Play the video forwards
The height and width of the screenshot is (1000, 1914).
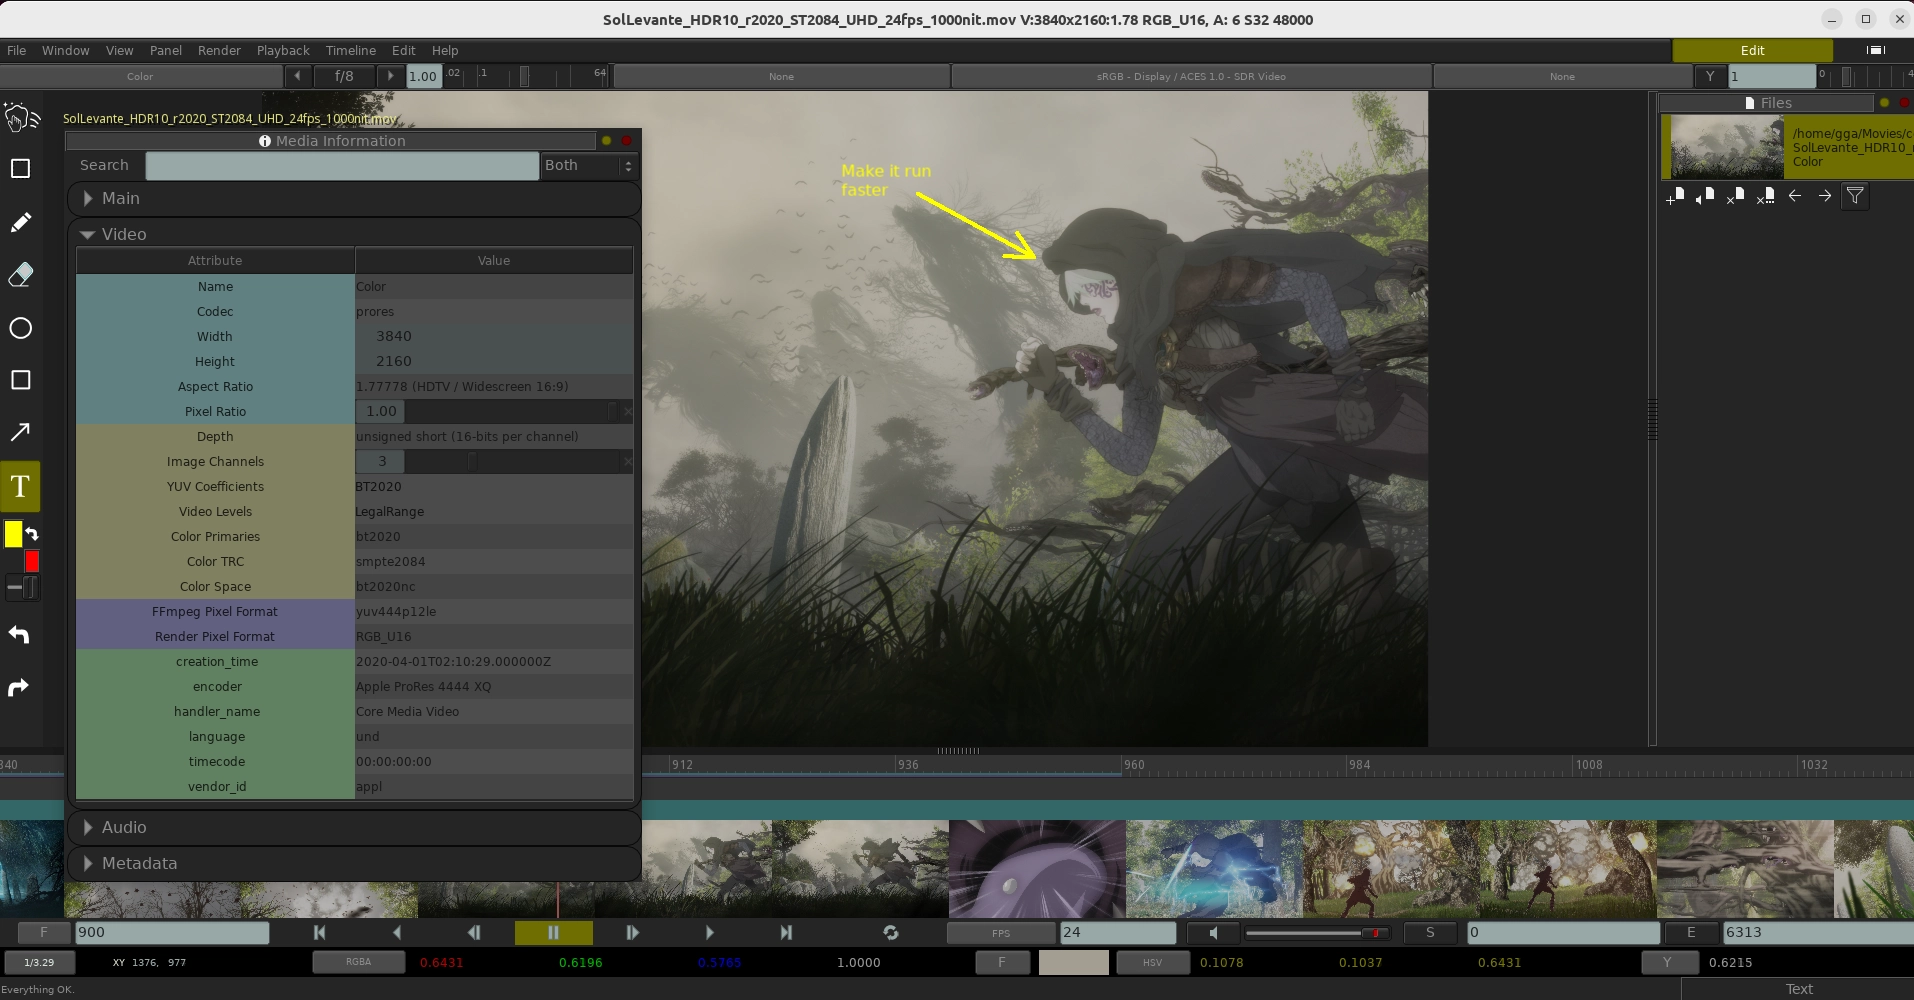[x=709, y=932]
